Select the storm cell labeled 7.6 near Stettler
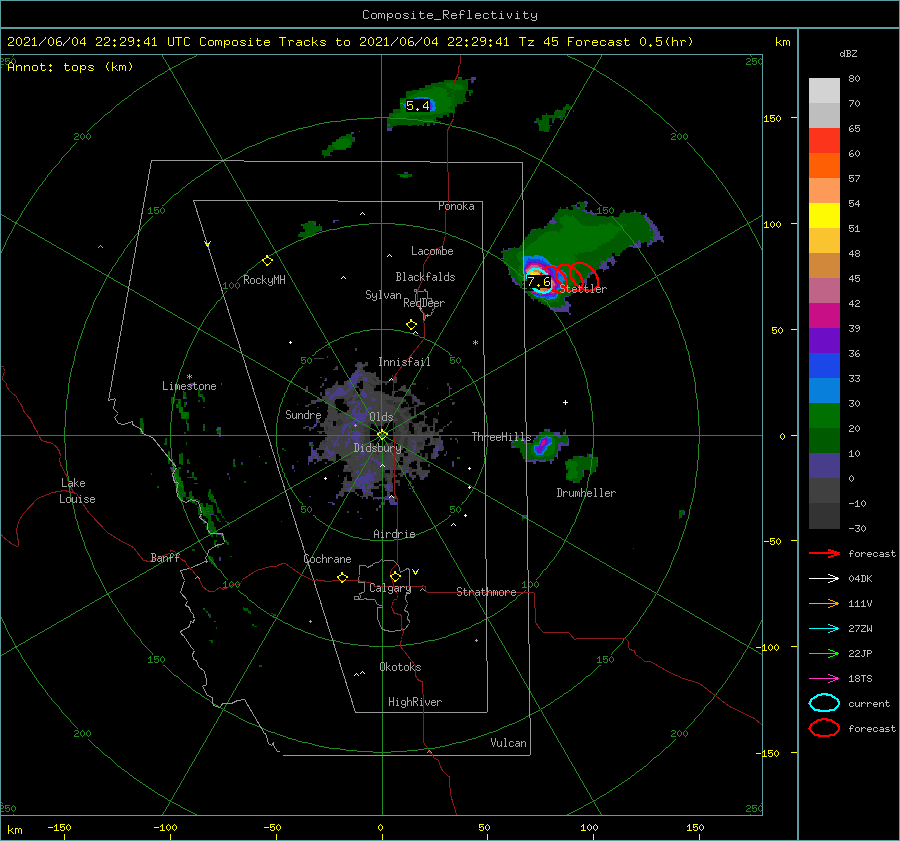900x841 pixels. pos(539,281)
